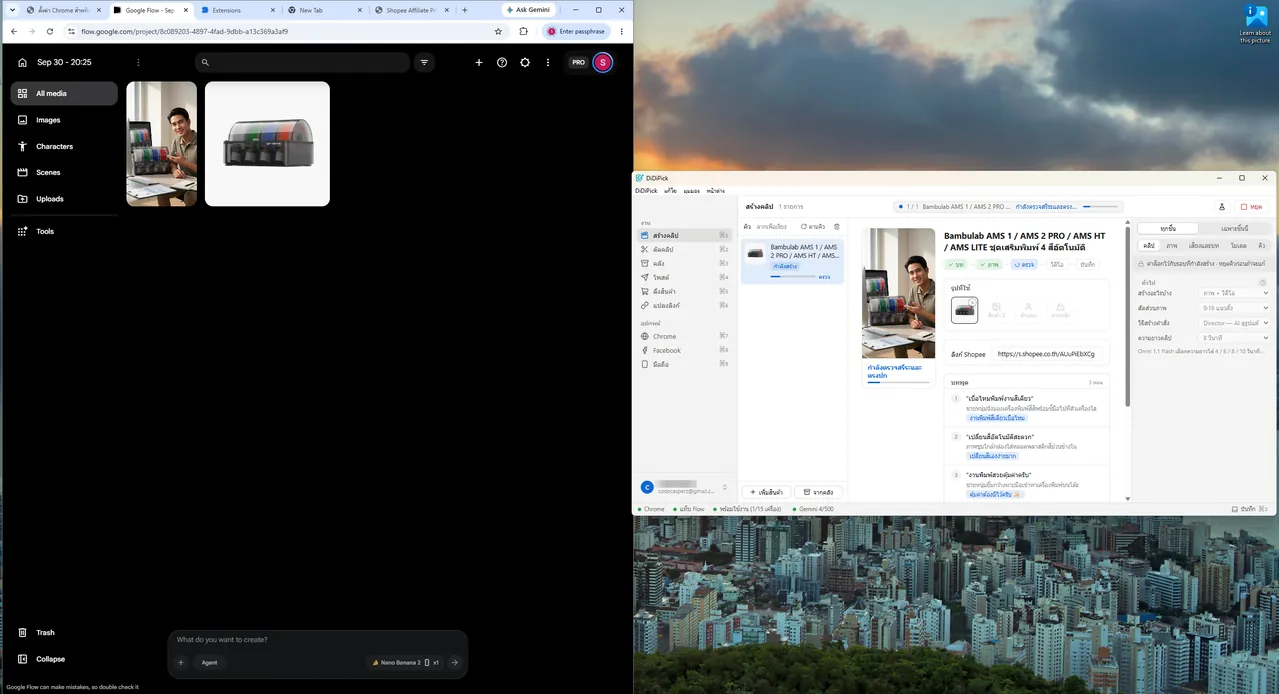This screenshot has height=694, width=1279.
Task: Open โพสต์ send item in DiDiPick sidebar
Action: (687, 277)
